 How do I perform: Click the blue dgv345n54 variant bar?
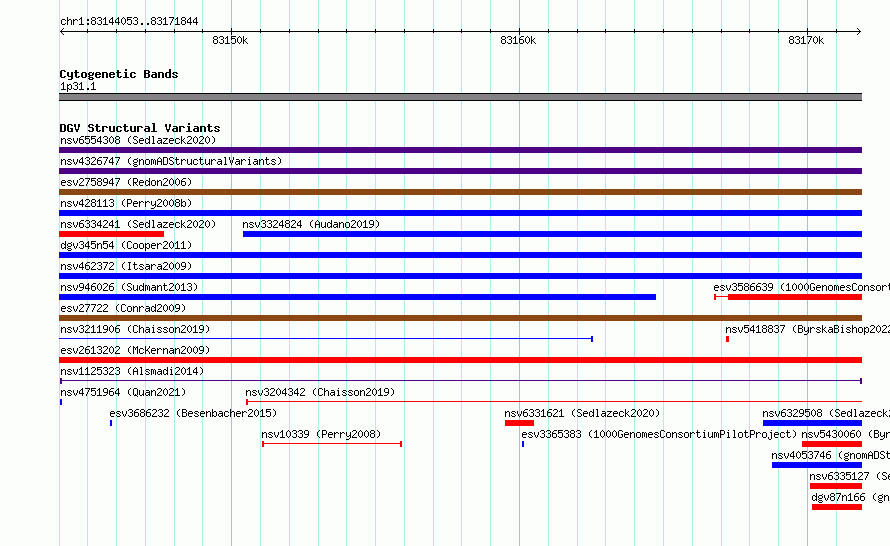pos(460,255)
